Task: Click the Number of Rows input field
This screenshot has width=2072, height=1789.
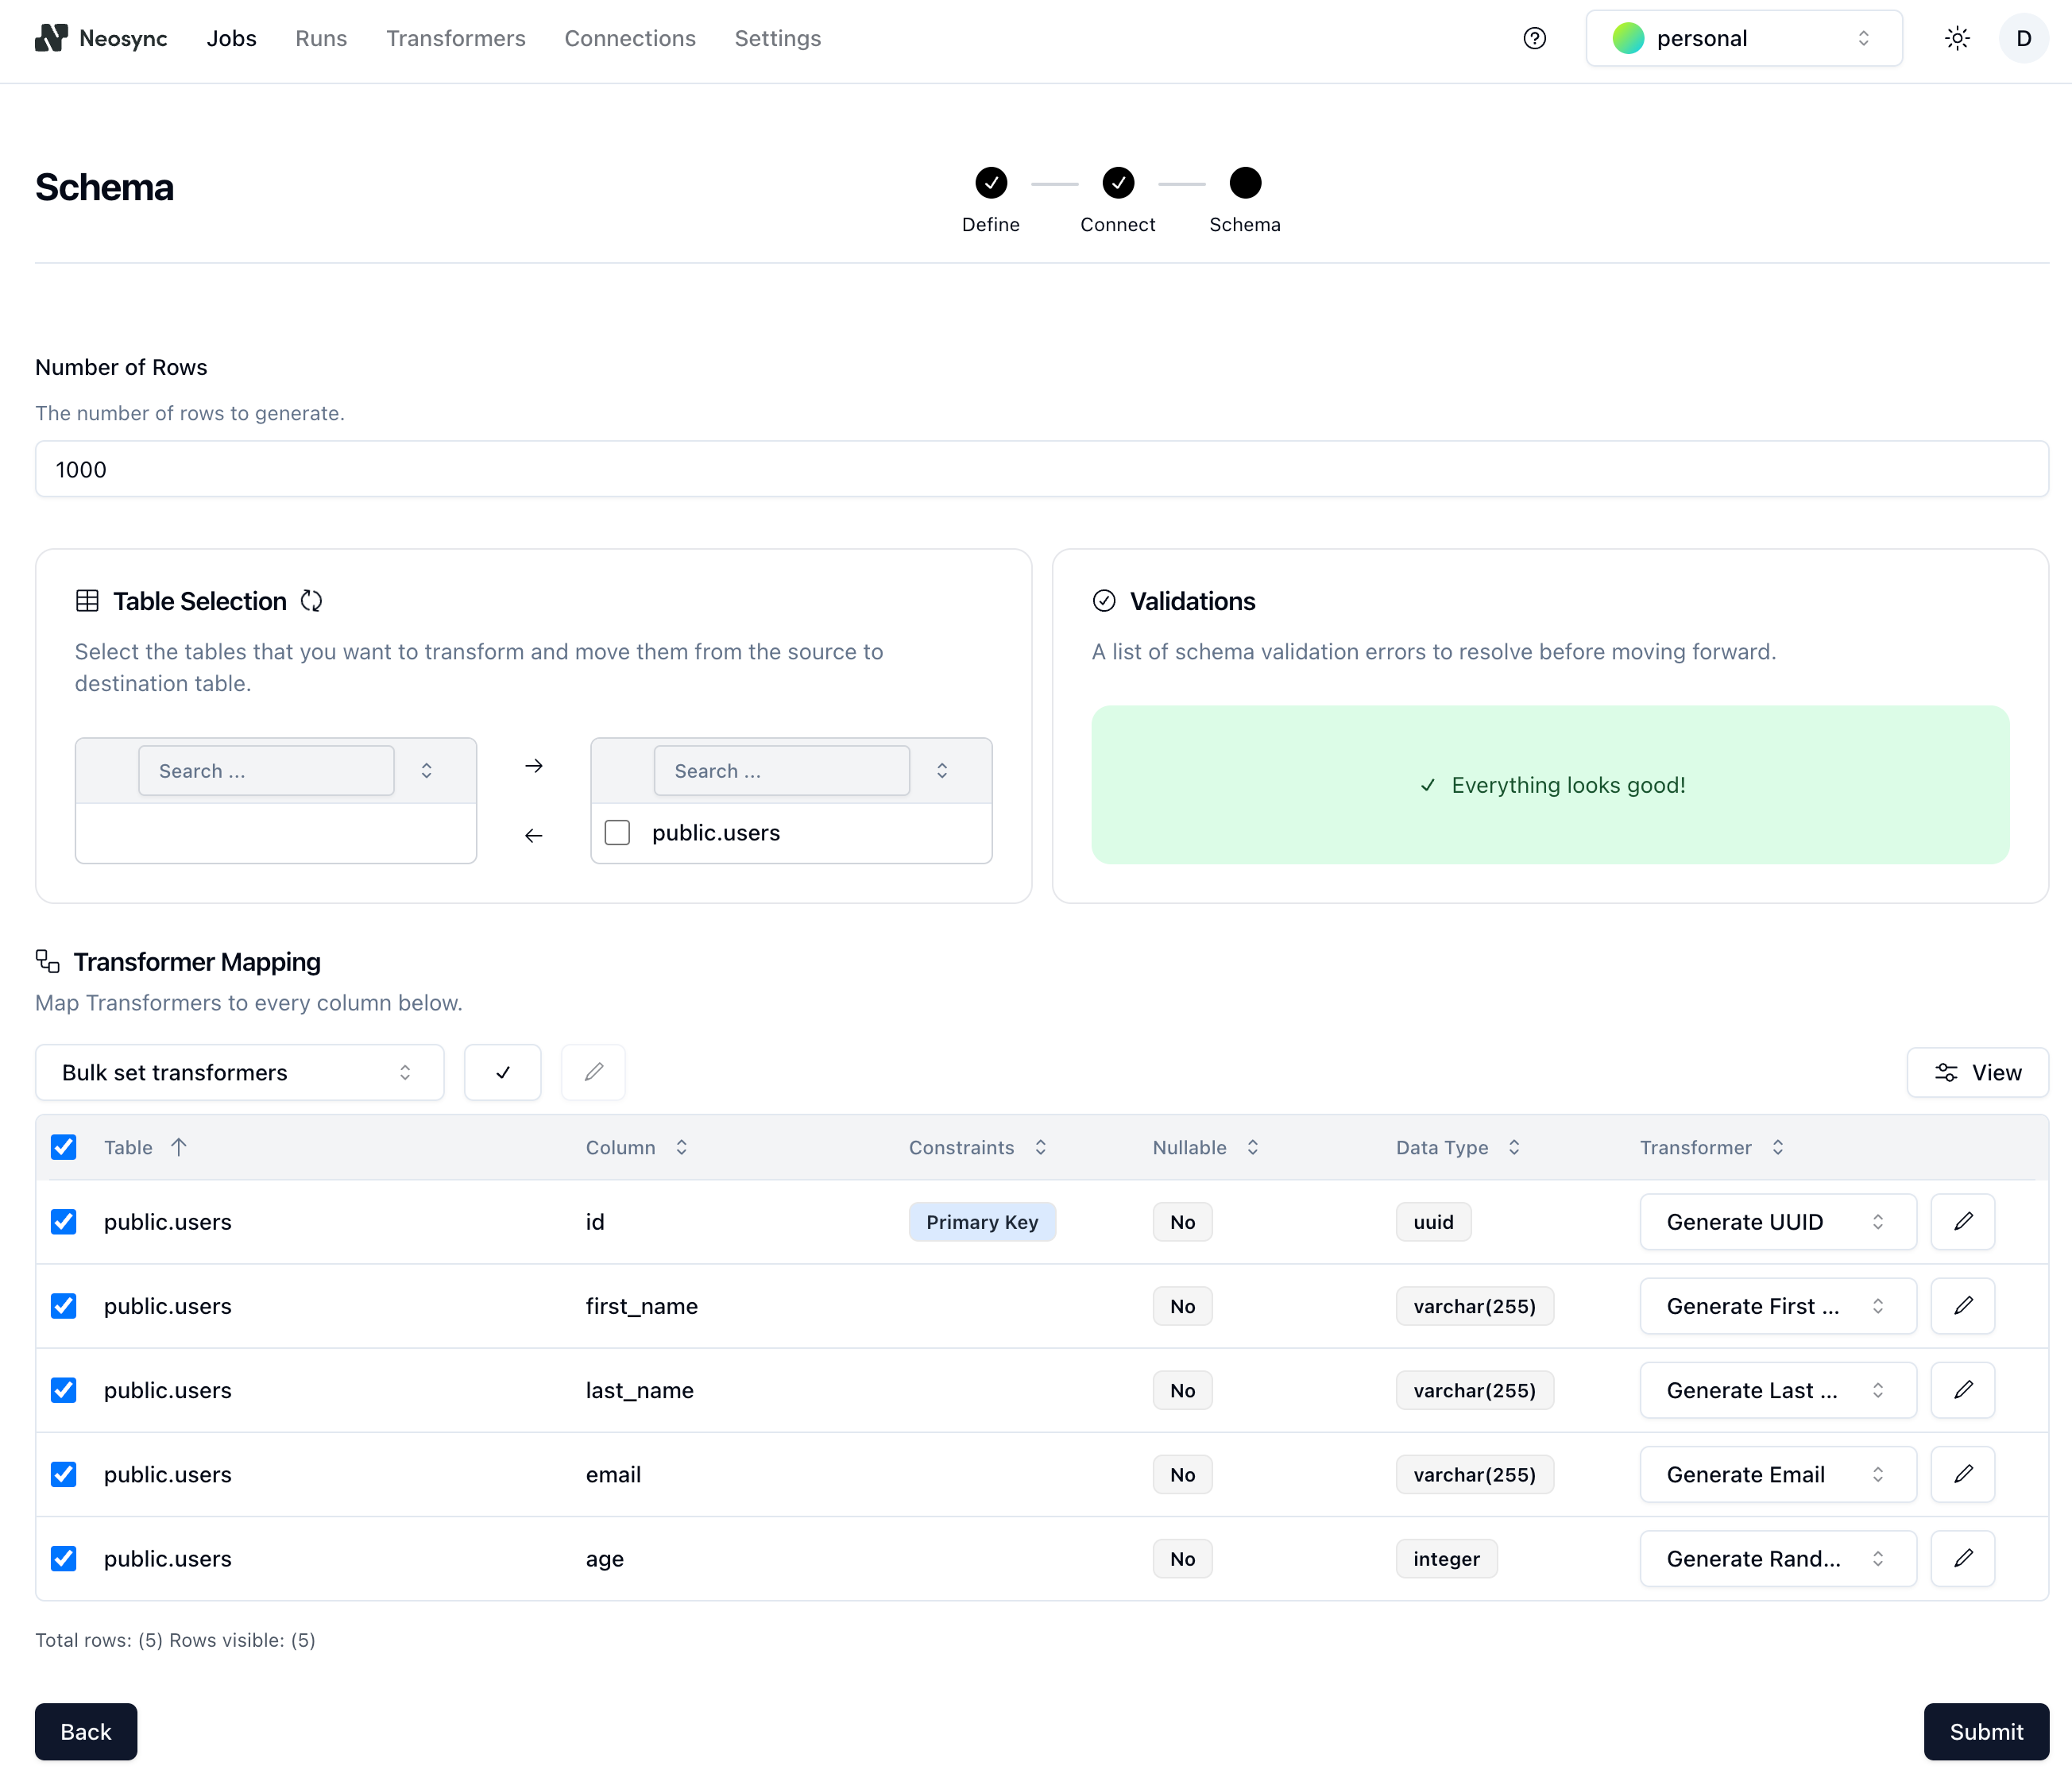Action: (x=1042, y=468)
